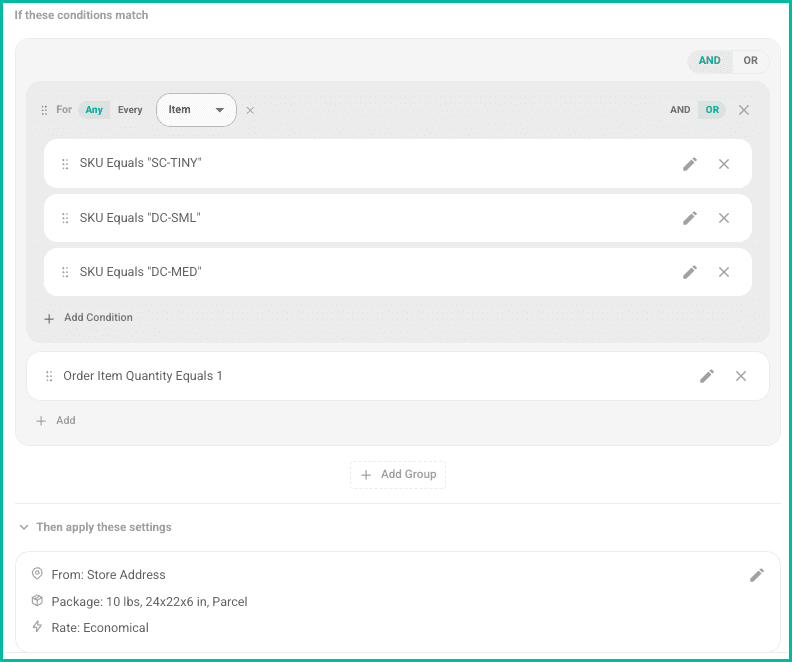Click the Rate: Economical line
792x662 pixels.
[x=100, y=628]
